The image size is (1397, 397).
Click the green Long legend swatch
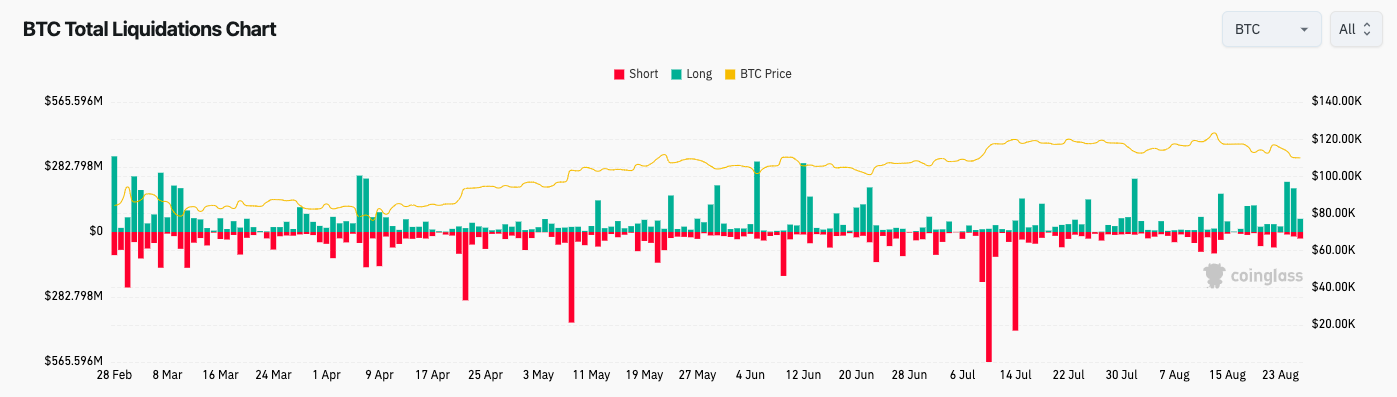(676, 74)
